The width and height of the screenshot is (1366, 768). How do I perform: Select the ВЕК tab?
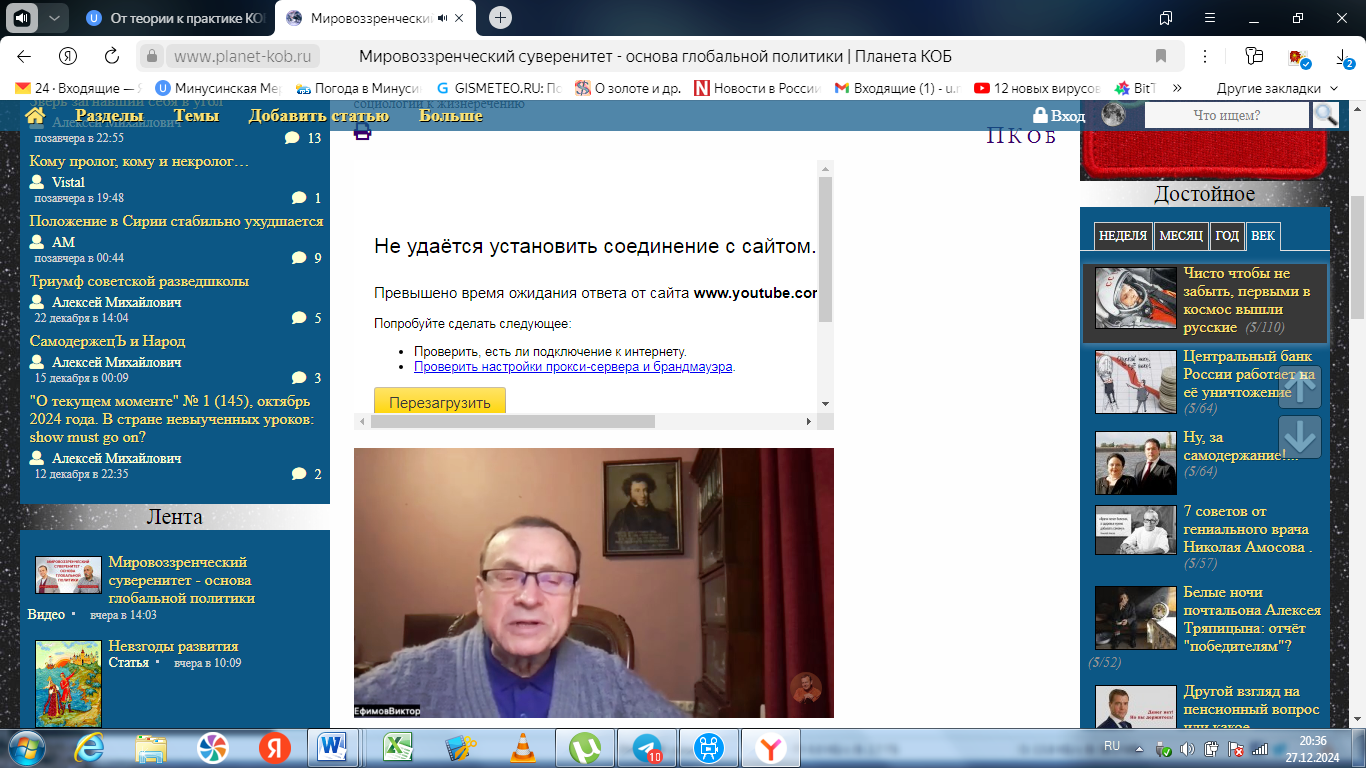(1262, 237)
